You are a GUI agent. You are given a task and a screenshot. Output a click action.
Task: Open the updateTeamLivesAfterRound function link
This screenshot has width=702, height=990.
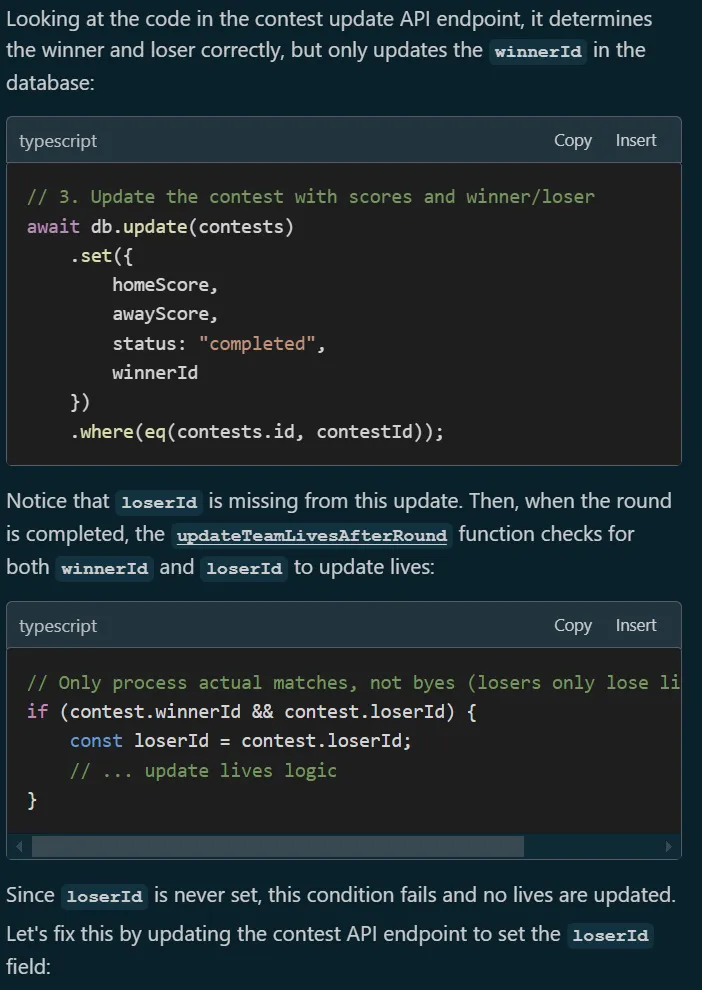click(311, 536)
